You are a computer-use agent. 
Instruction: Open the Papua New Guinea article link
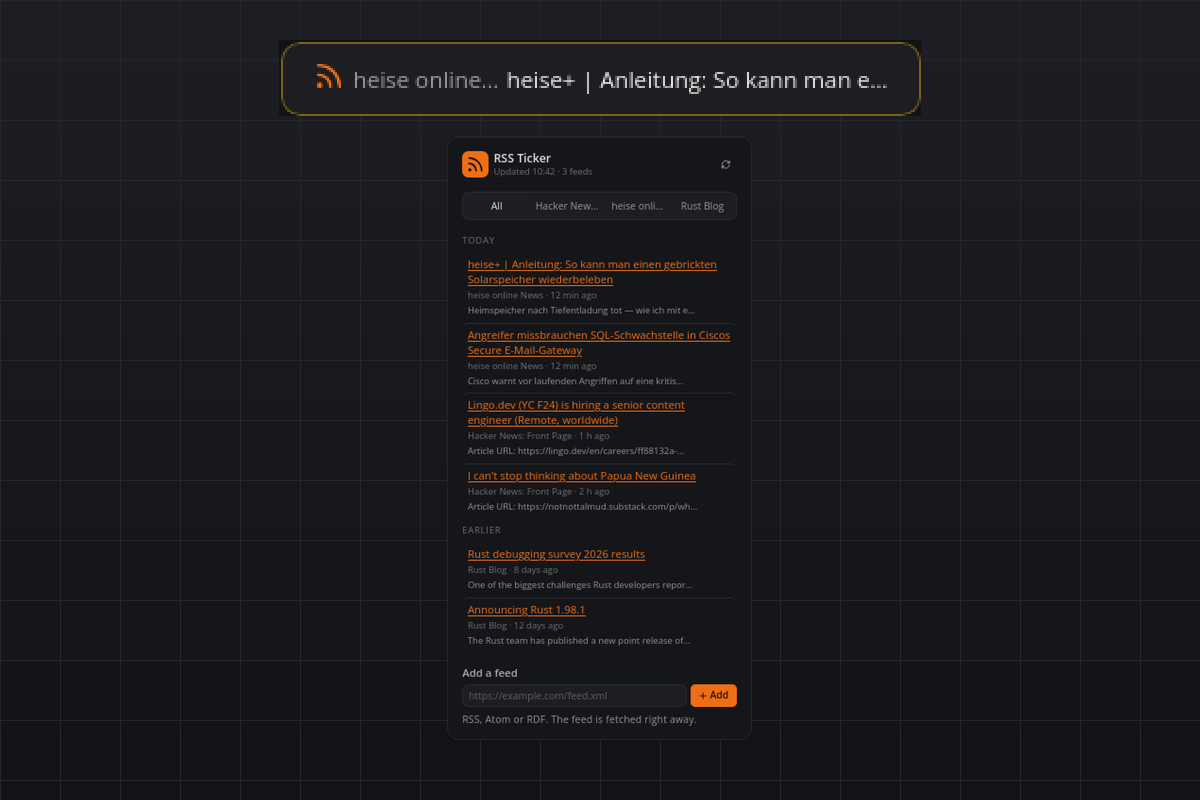point(582,476)
